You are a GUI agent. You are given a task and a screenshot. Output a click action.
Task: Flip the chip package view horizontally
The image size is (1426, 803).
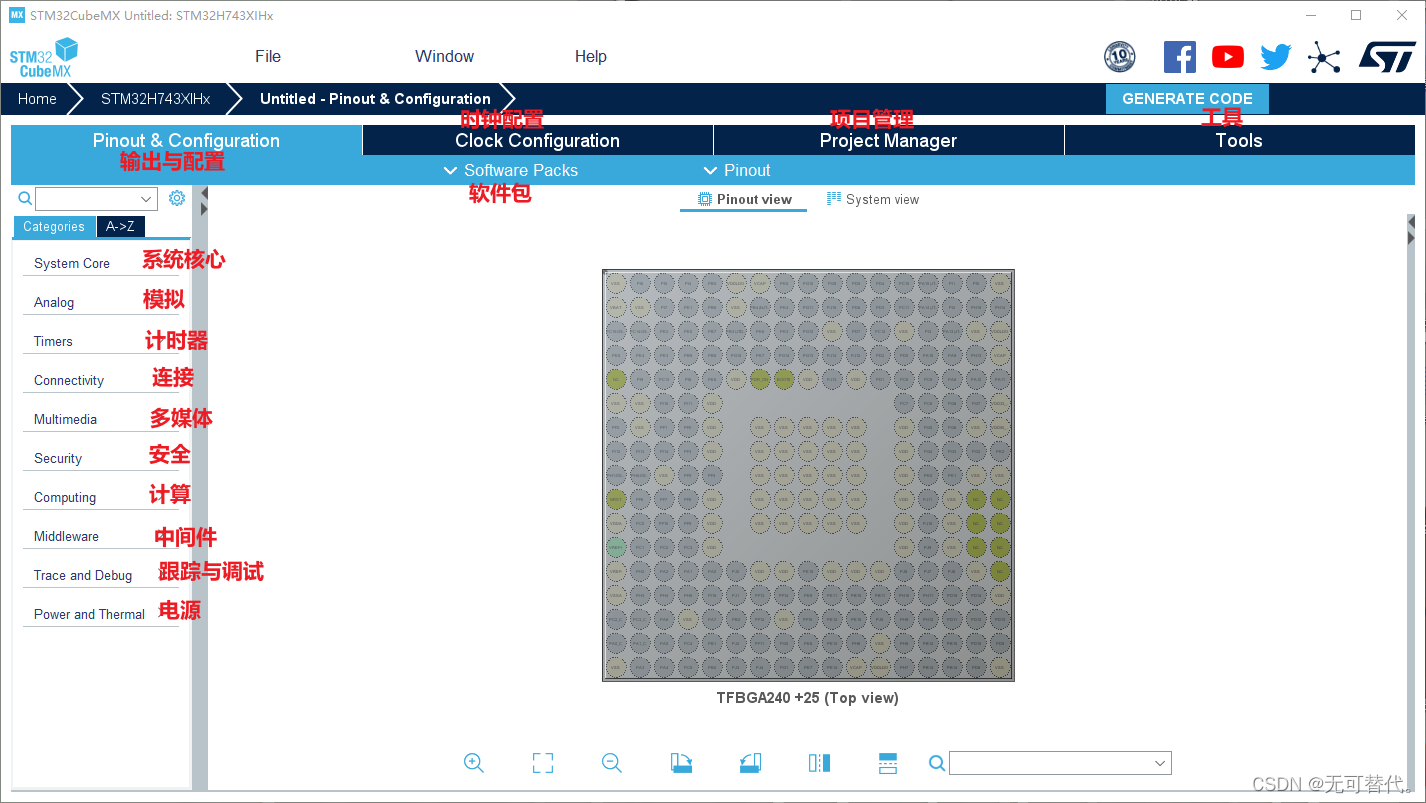818,762
